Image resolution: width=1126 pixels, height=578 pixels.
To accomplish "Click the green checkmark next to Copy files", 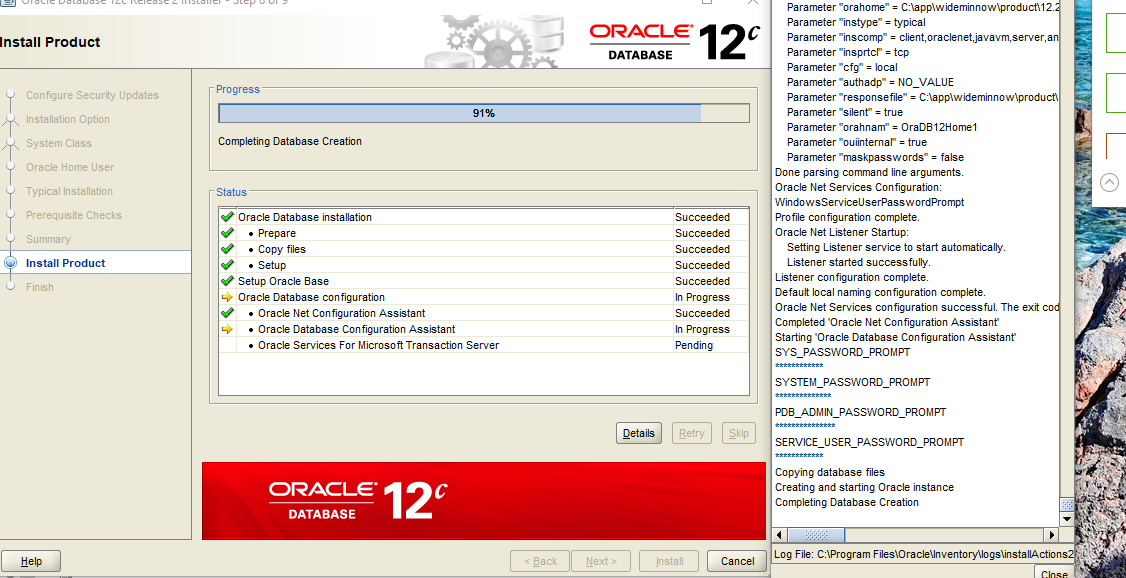I will 227,249.
